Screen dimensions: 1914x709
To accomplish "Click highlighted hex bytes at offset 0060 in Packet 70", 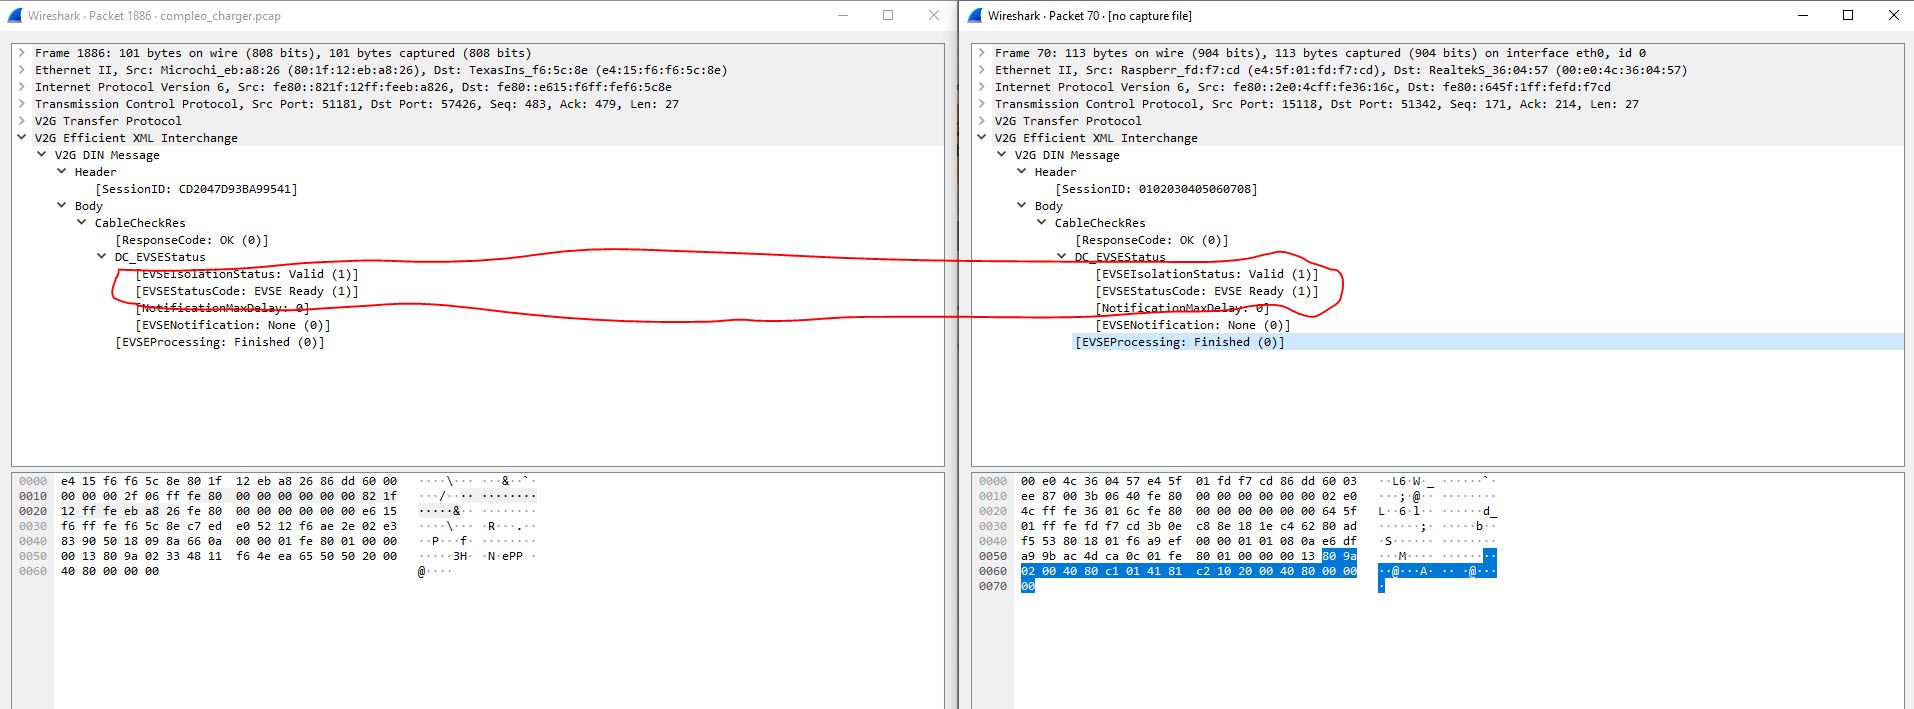I will click(x=1188, y=571).
